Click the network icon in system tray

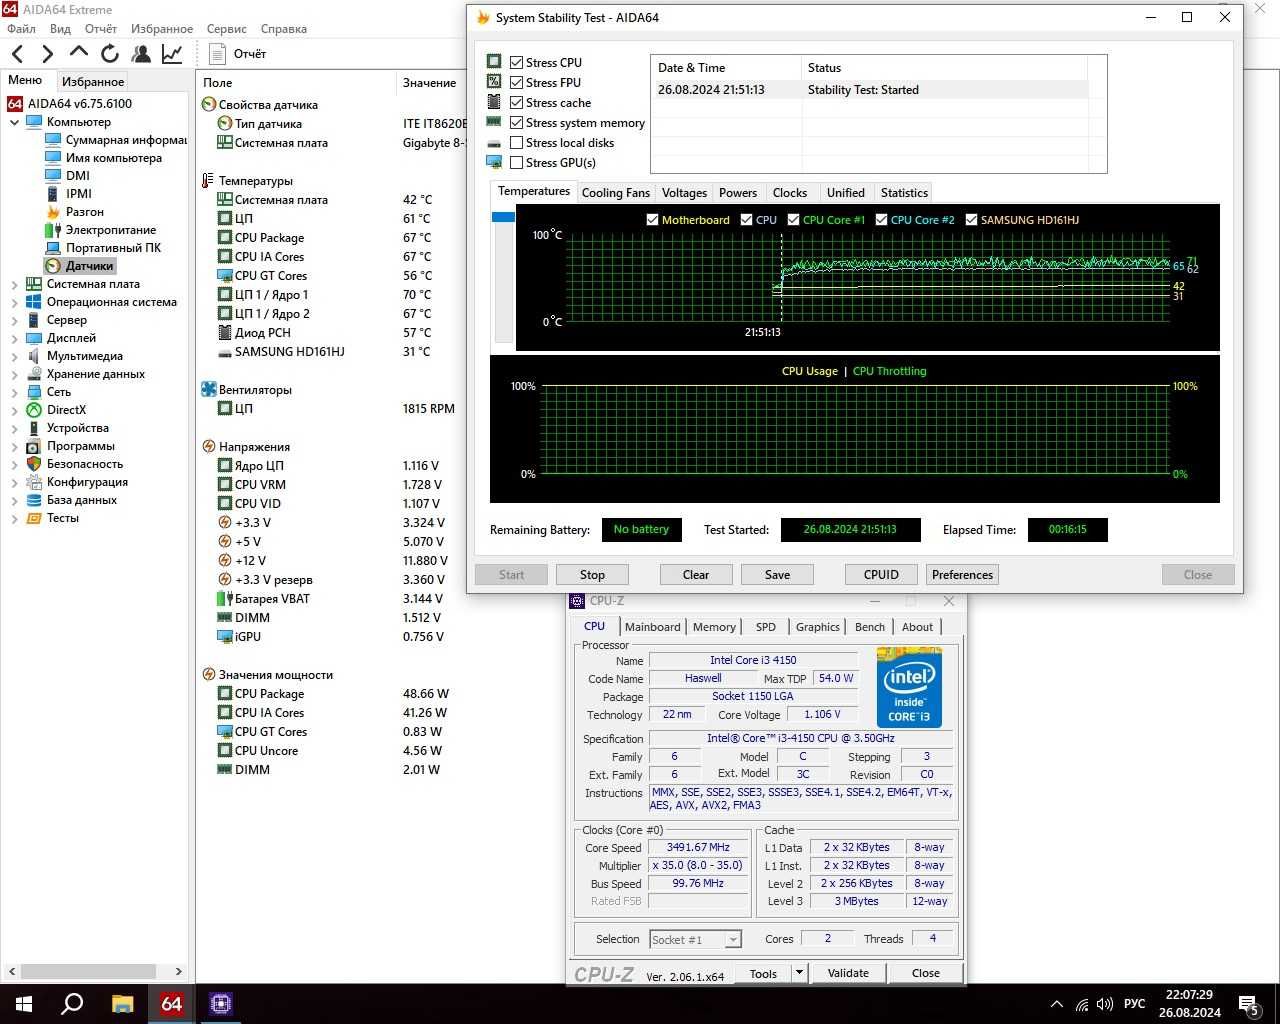pyautogui.click(x=1081, y=1004)
